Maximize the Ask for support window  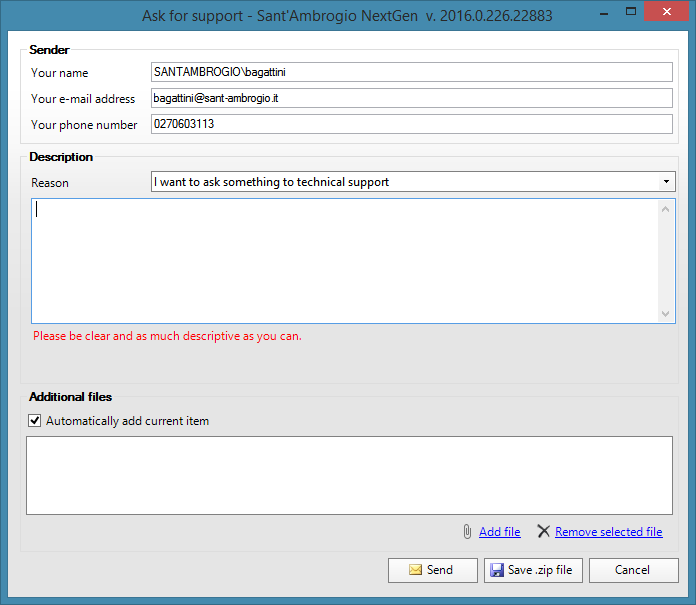[631, 12]
